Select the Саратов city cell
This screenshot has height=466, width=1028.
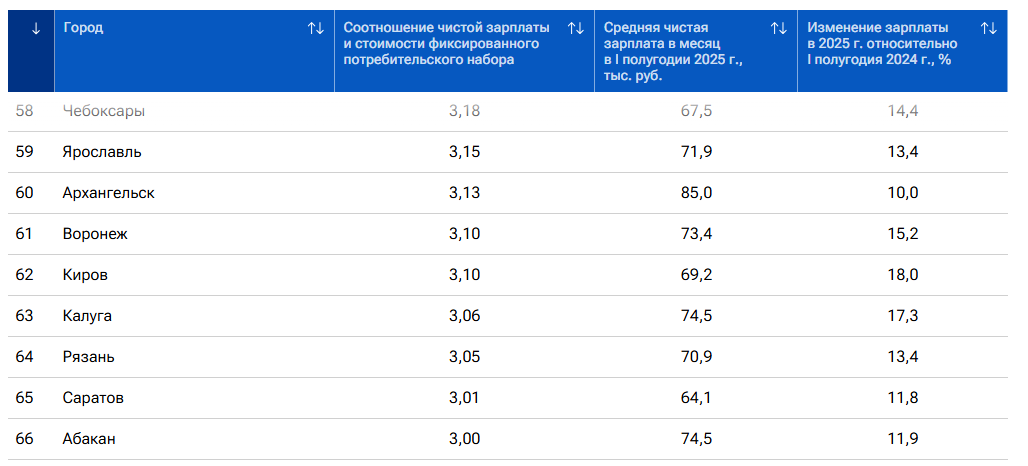[93, 398]
